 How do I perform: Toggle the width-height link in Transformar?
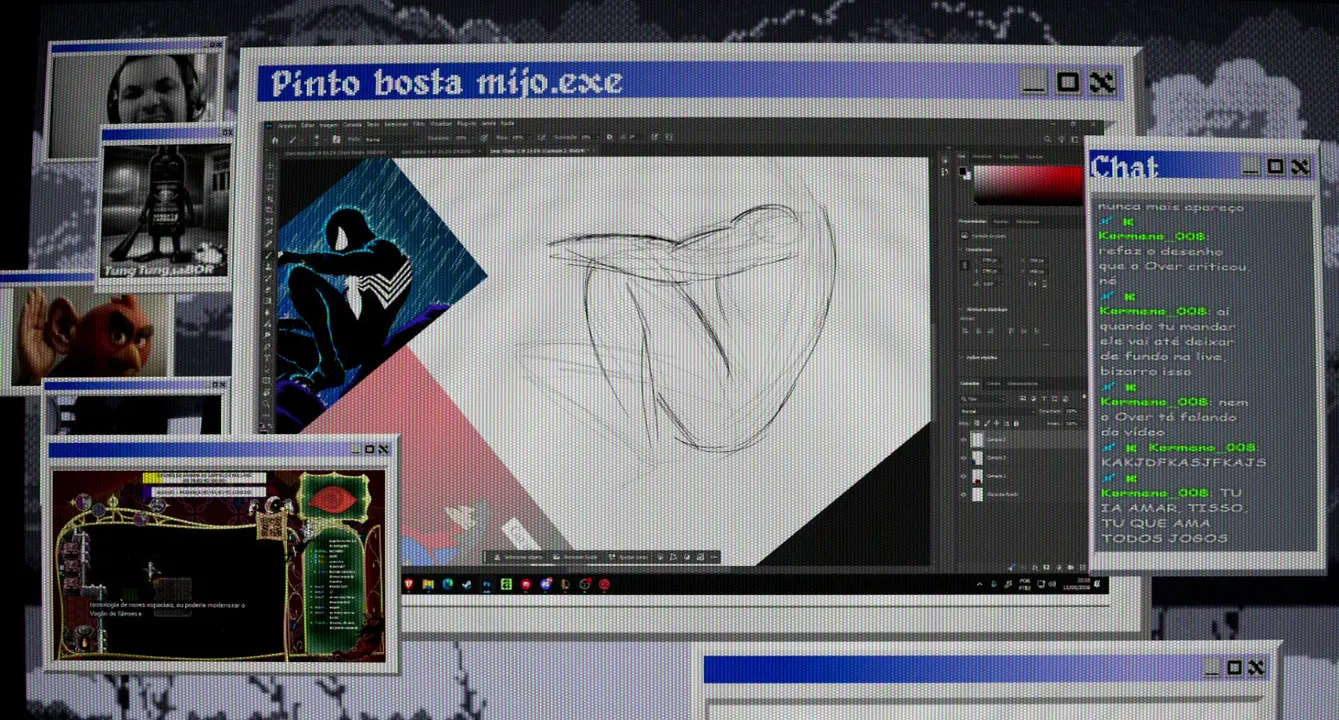tap(966, 265)
